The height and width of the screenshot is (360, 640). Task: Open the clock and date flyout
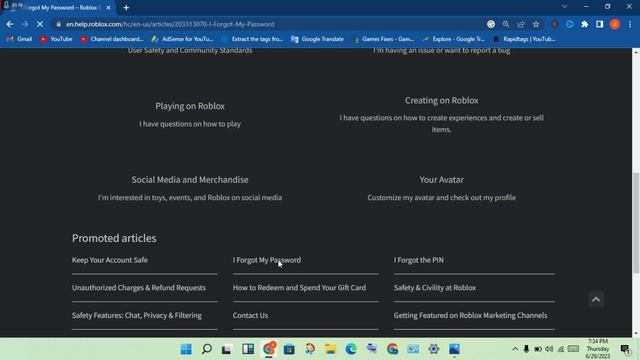coord(598,349)
